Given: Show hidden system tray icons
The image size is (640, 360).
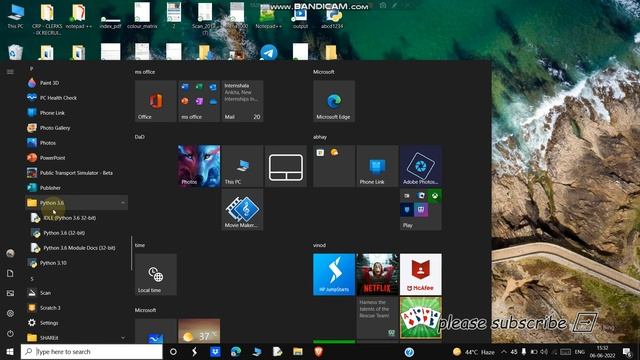Looking at the screenshot, I should point(504,352).
